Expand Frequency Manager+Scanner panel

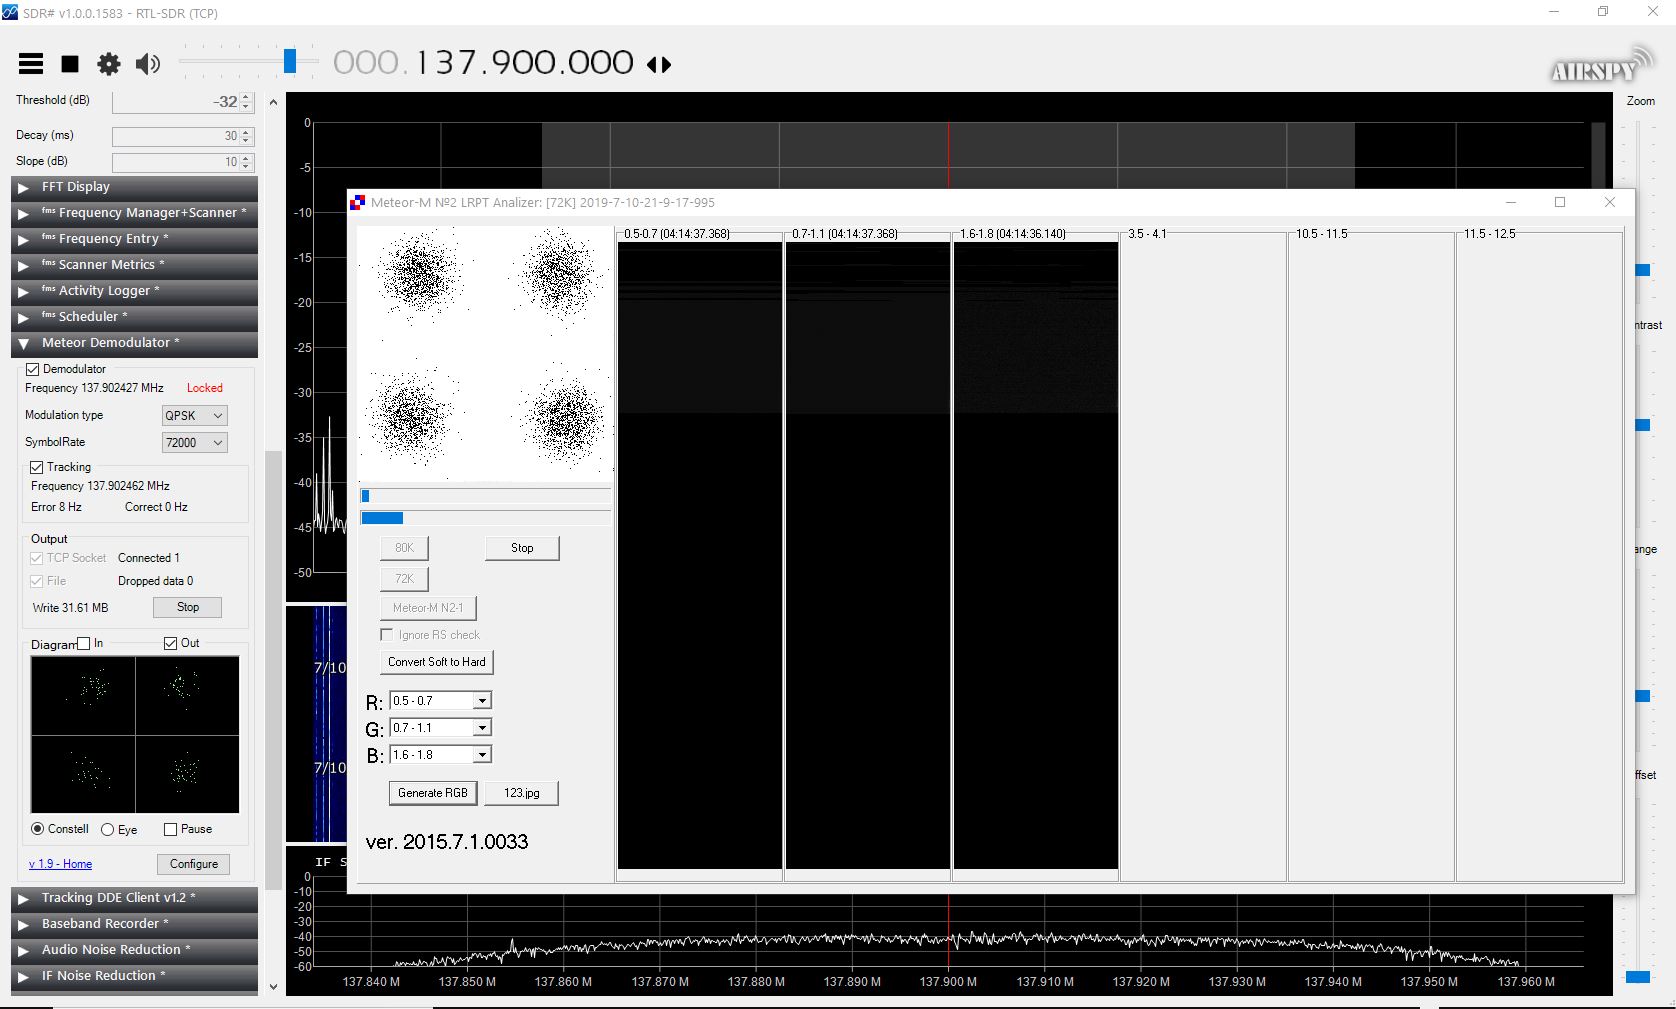(135, 213)
